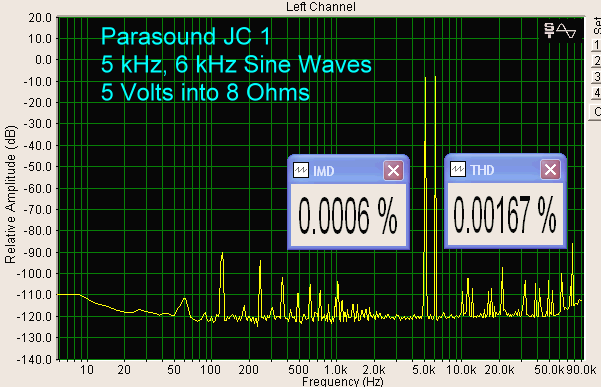
Task: Click the Relative Amplitude (dB) axis label
Action: coord(10,194)
